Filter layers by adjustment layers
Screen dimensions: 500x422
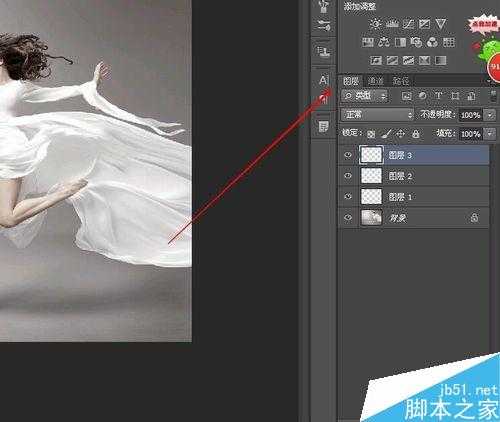click(422, 96)
